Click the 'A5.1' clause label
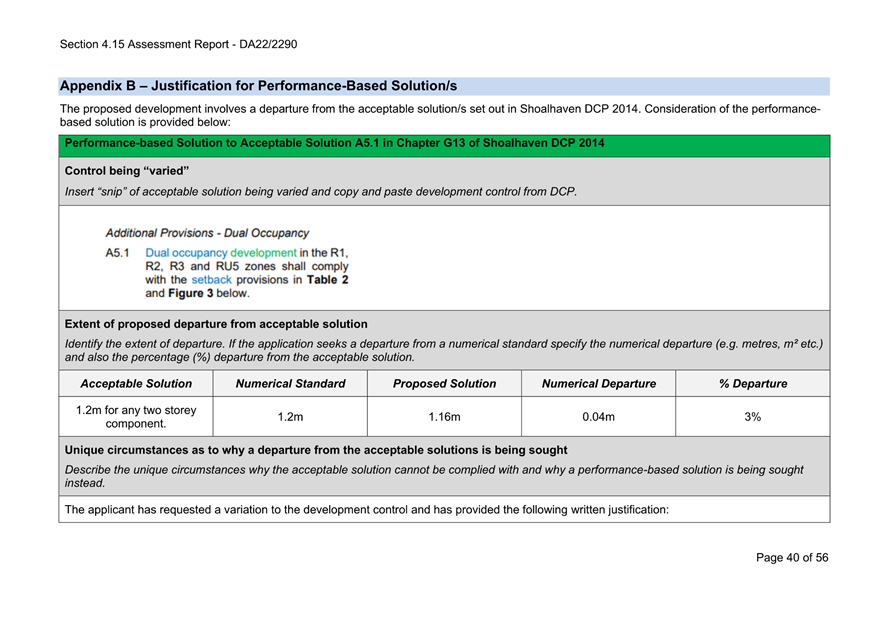This screenshot has width=888, height=628. tap(117, 253)
